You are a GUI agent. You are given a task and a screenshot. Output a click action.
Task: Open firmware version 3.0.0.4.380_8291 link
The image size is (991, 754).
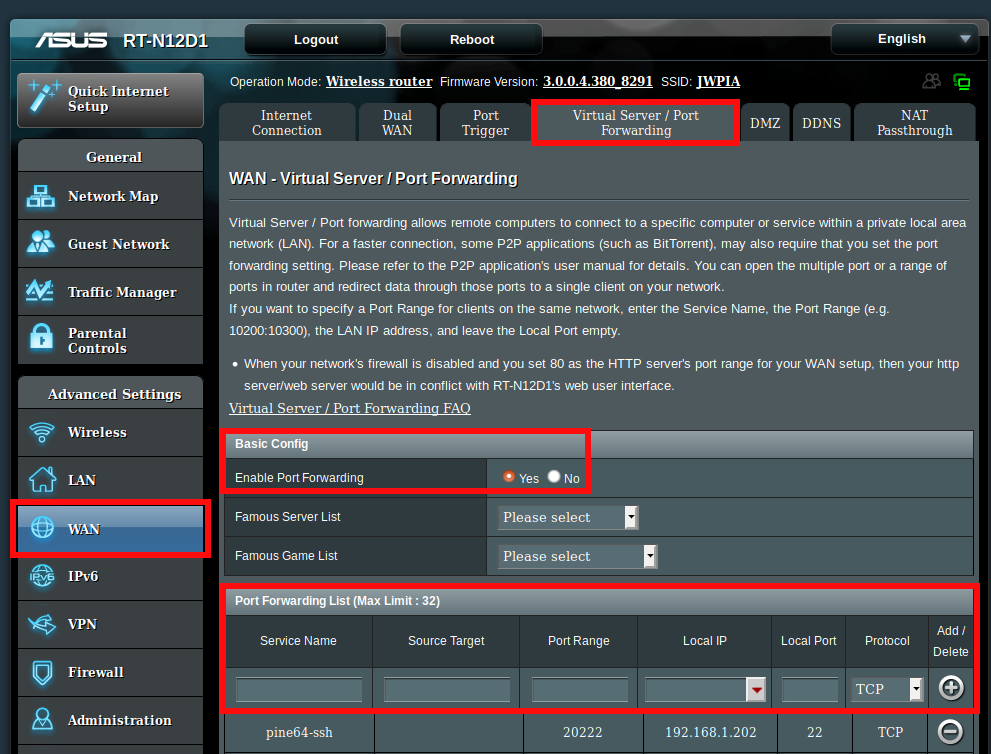[x=597, y=82]
